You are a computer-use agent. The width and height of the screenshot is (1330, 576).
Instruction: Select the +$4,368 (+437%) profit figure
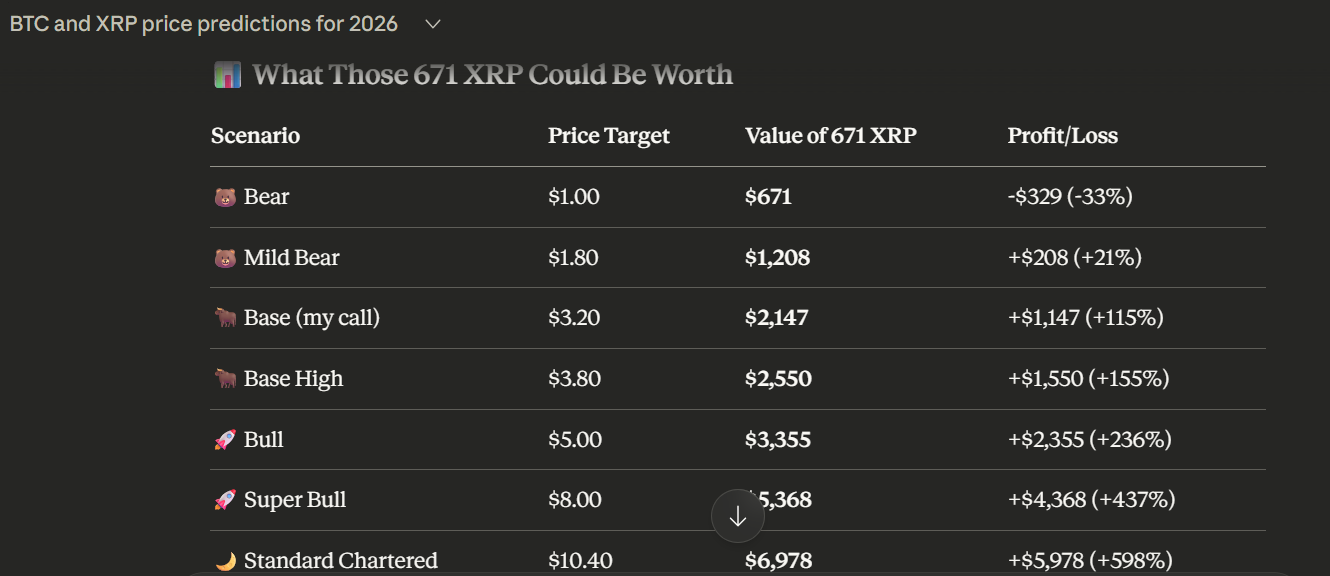[1090, 499]
